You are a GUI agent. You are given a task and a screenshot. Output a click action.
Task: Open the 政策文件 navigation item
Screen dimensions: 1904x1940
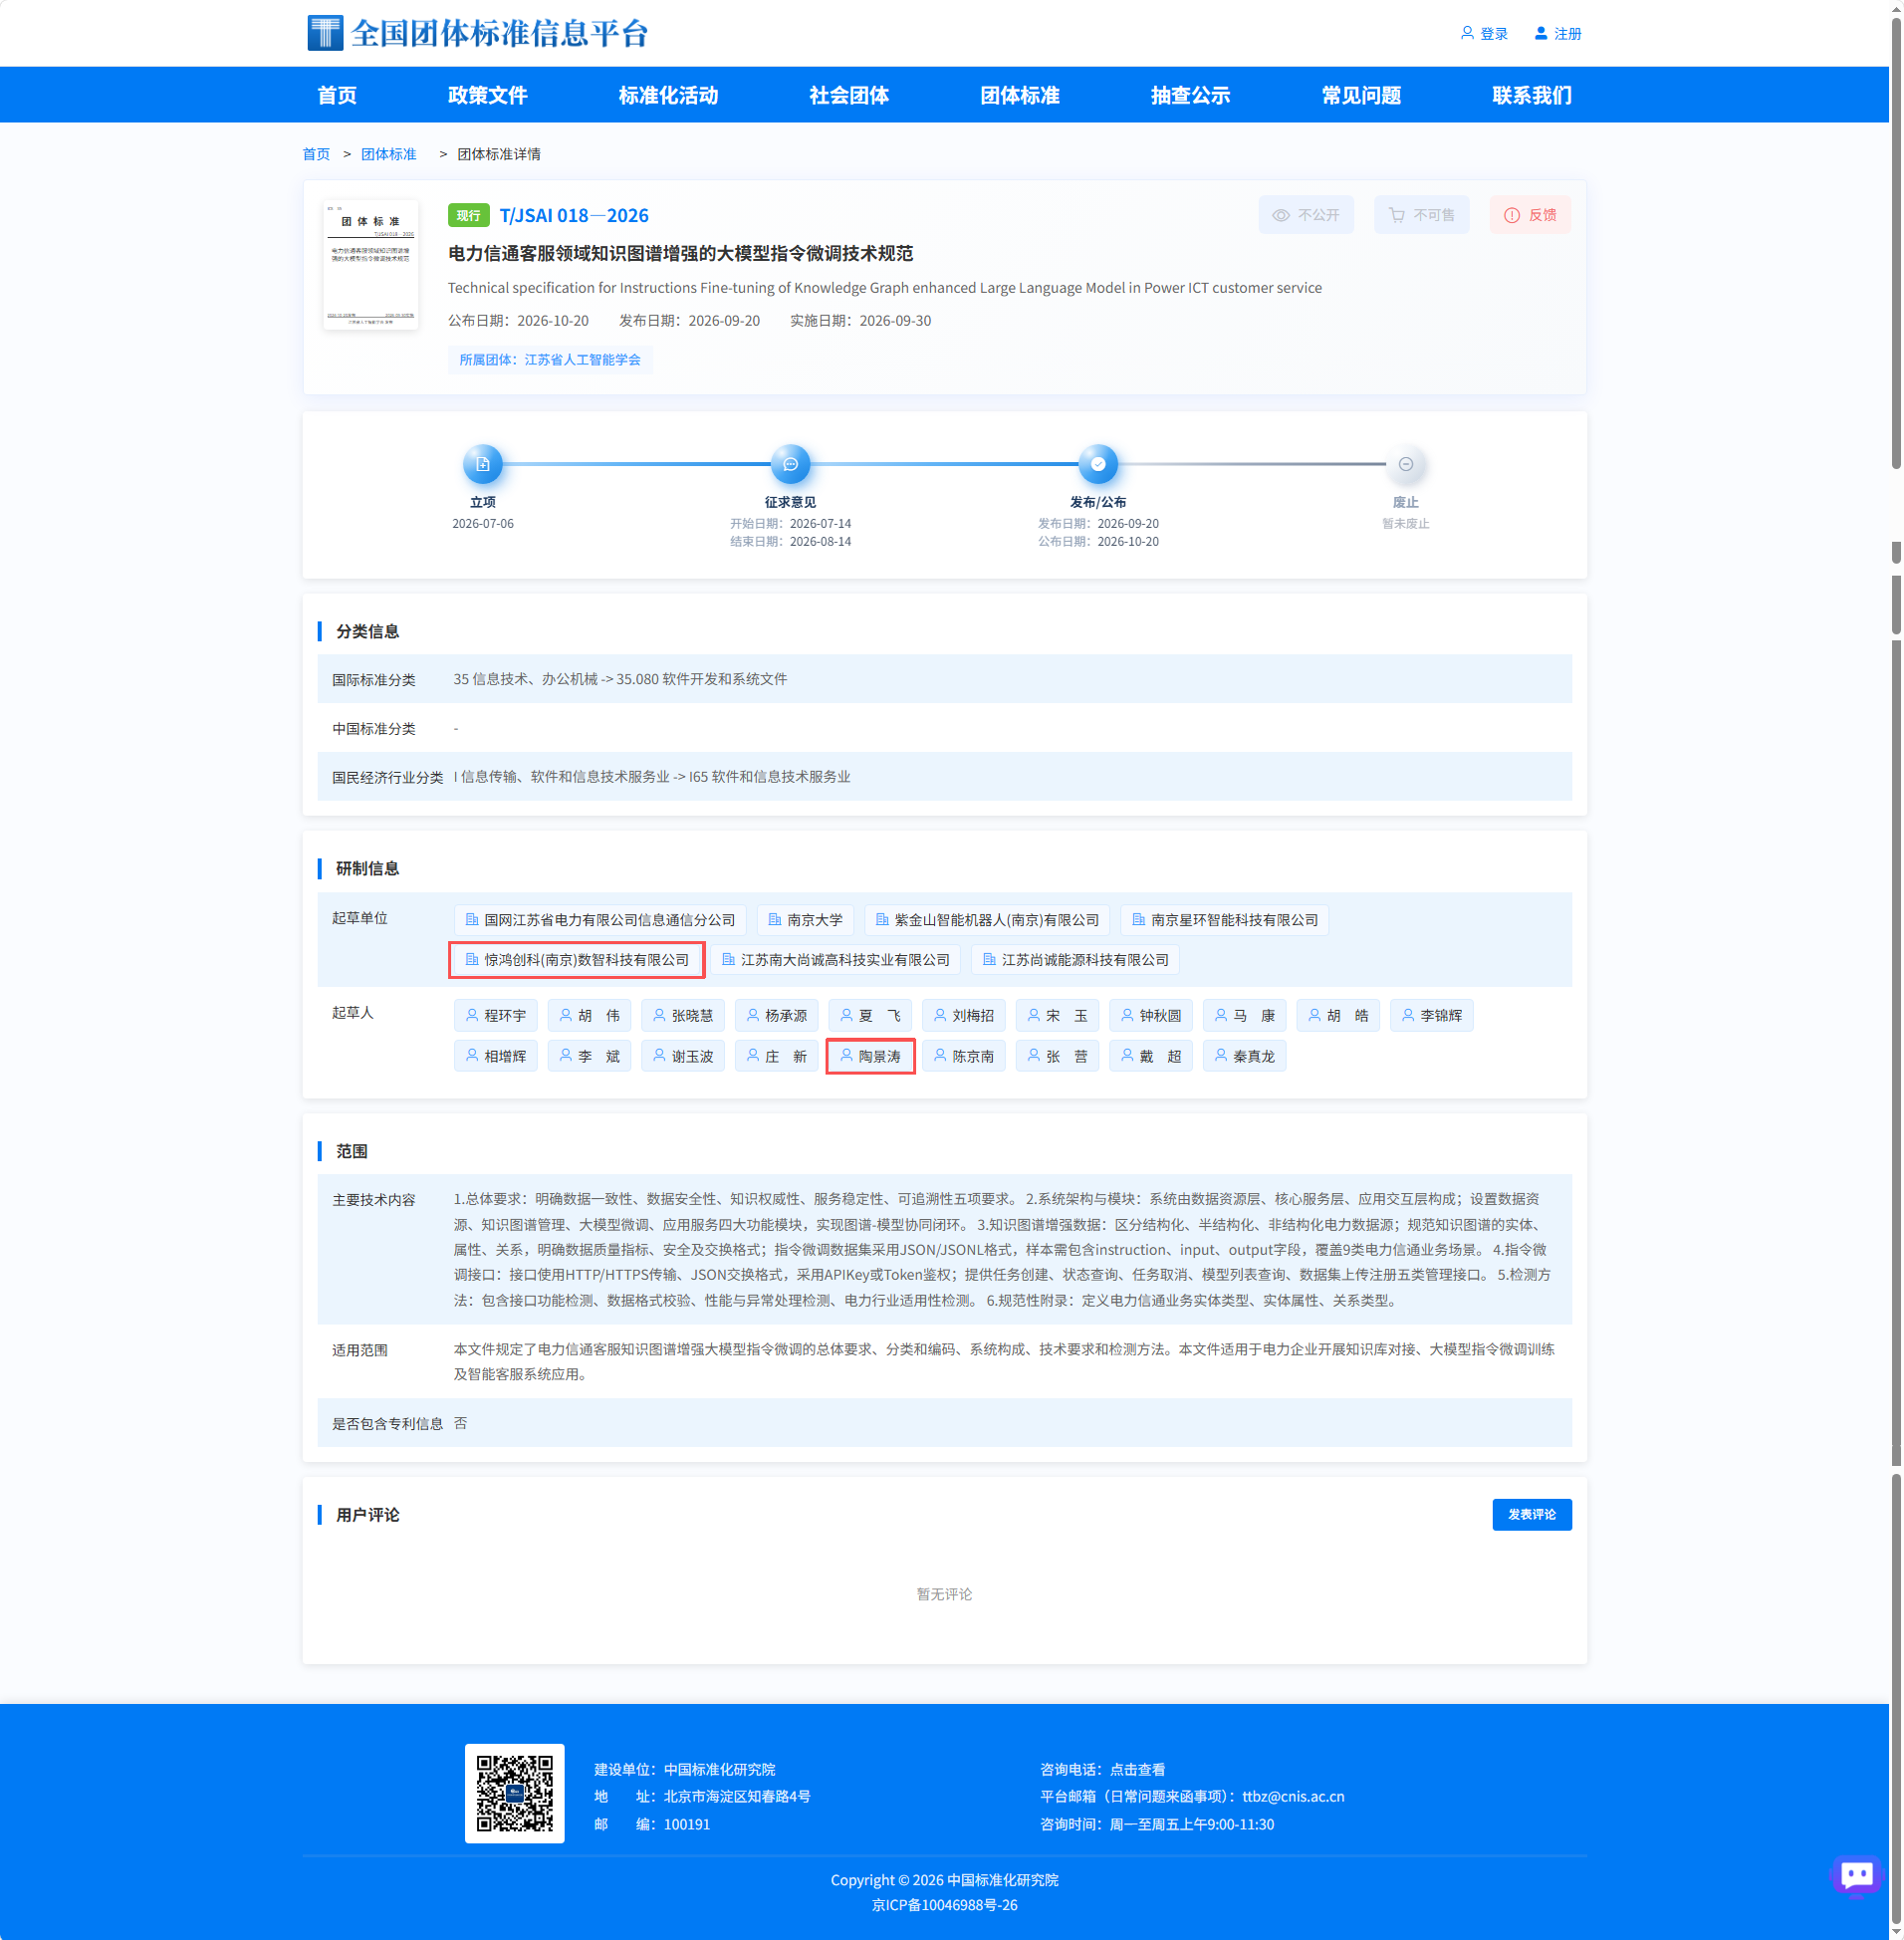(488, 95)
